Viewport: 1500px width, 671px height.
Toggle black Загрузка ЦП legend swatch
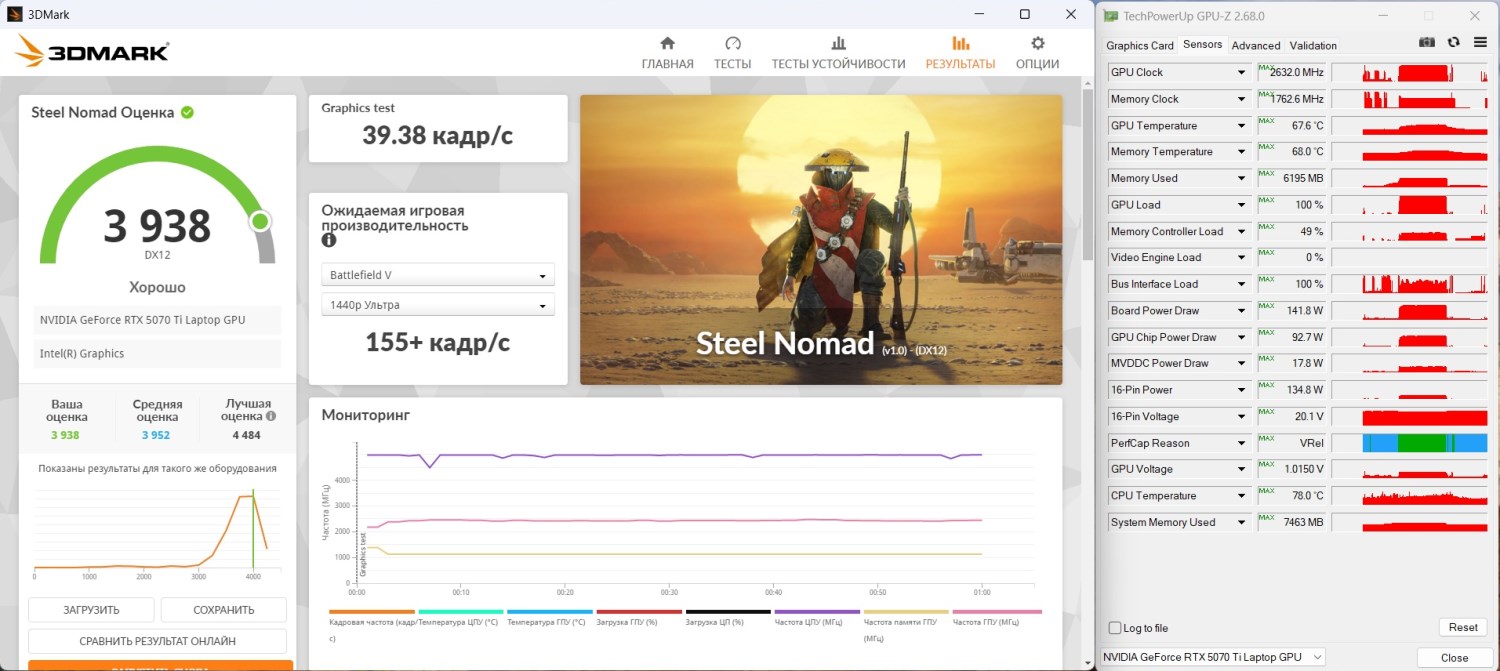click(x=727, y=611)
